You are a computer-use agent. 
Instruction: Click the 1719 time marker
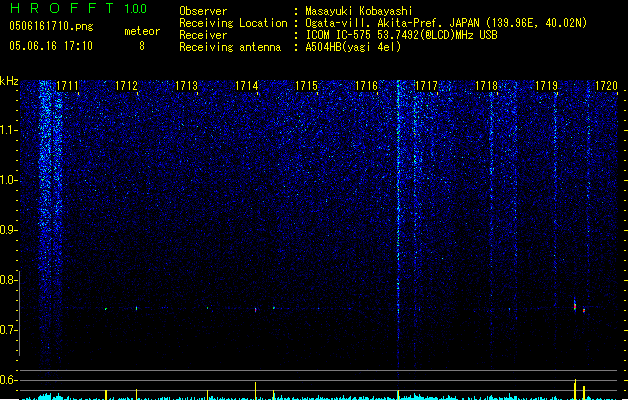[x=546, y=86]
